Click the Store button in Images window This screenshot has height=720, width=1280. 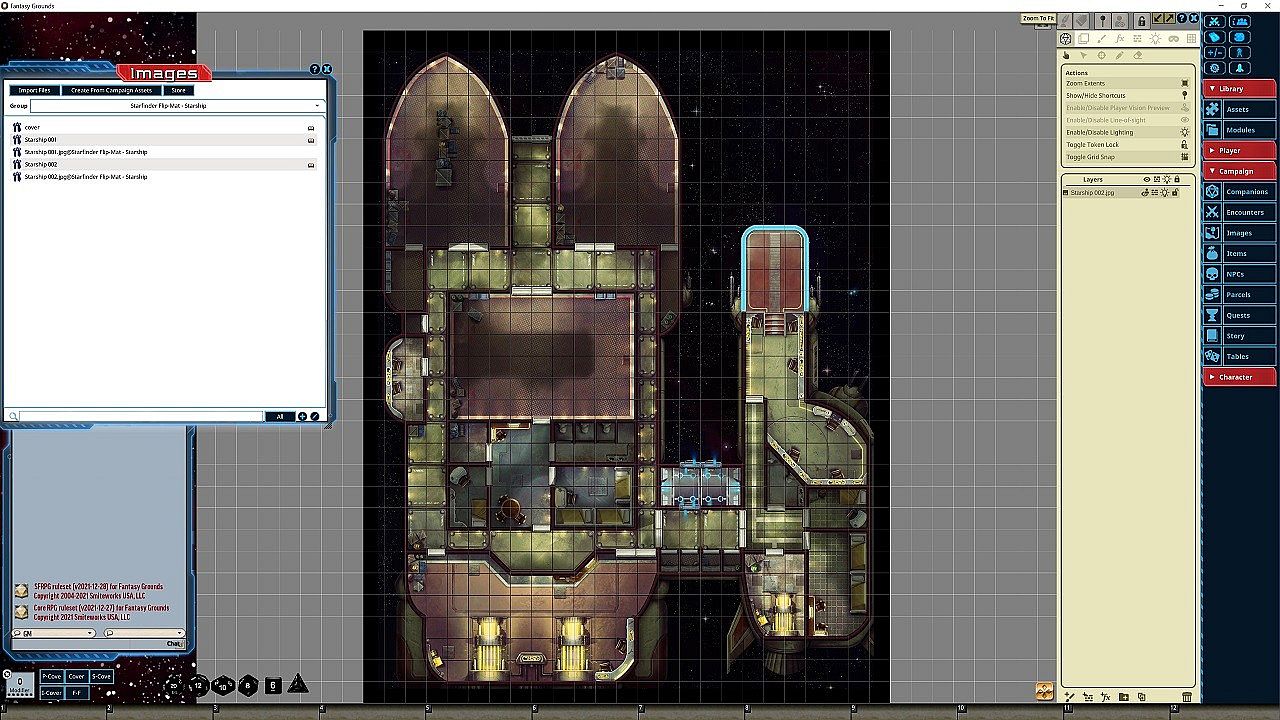pos(178,90)
